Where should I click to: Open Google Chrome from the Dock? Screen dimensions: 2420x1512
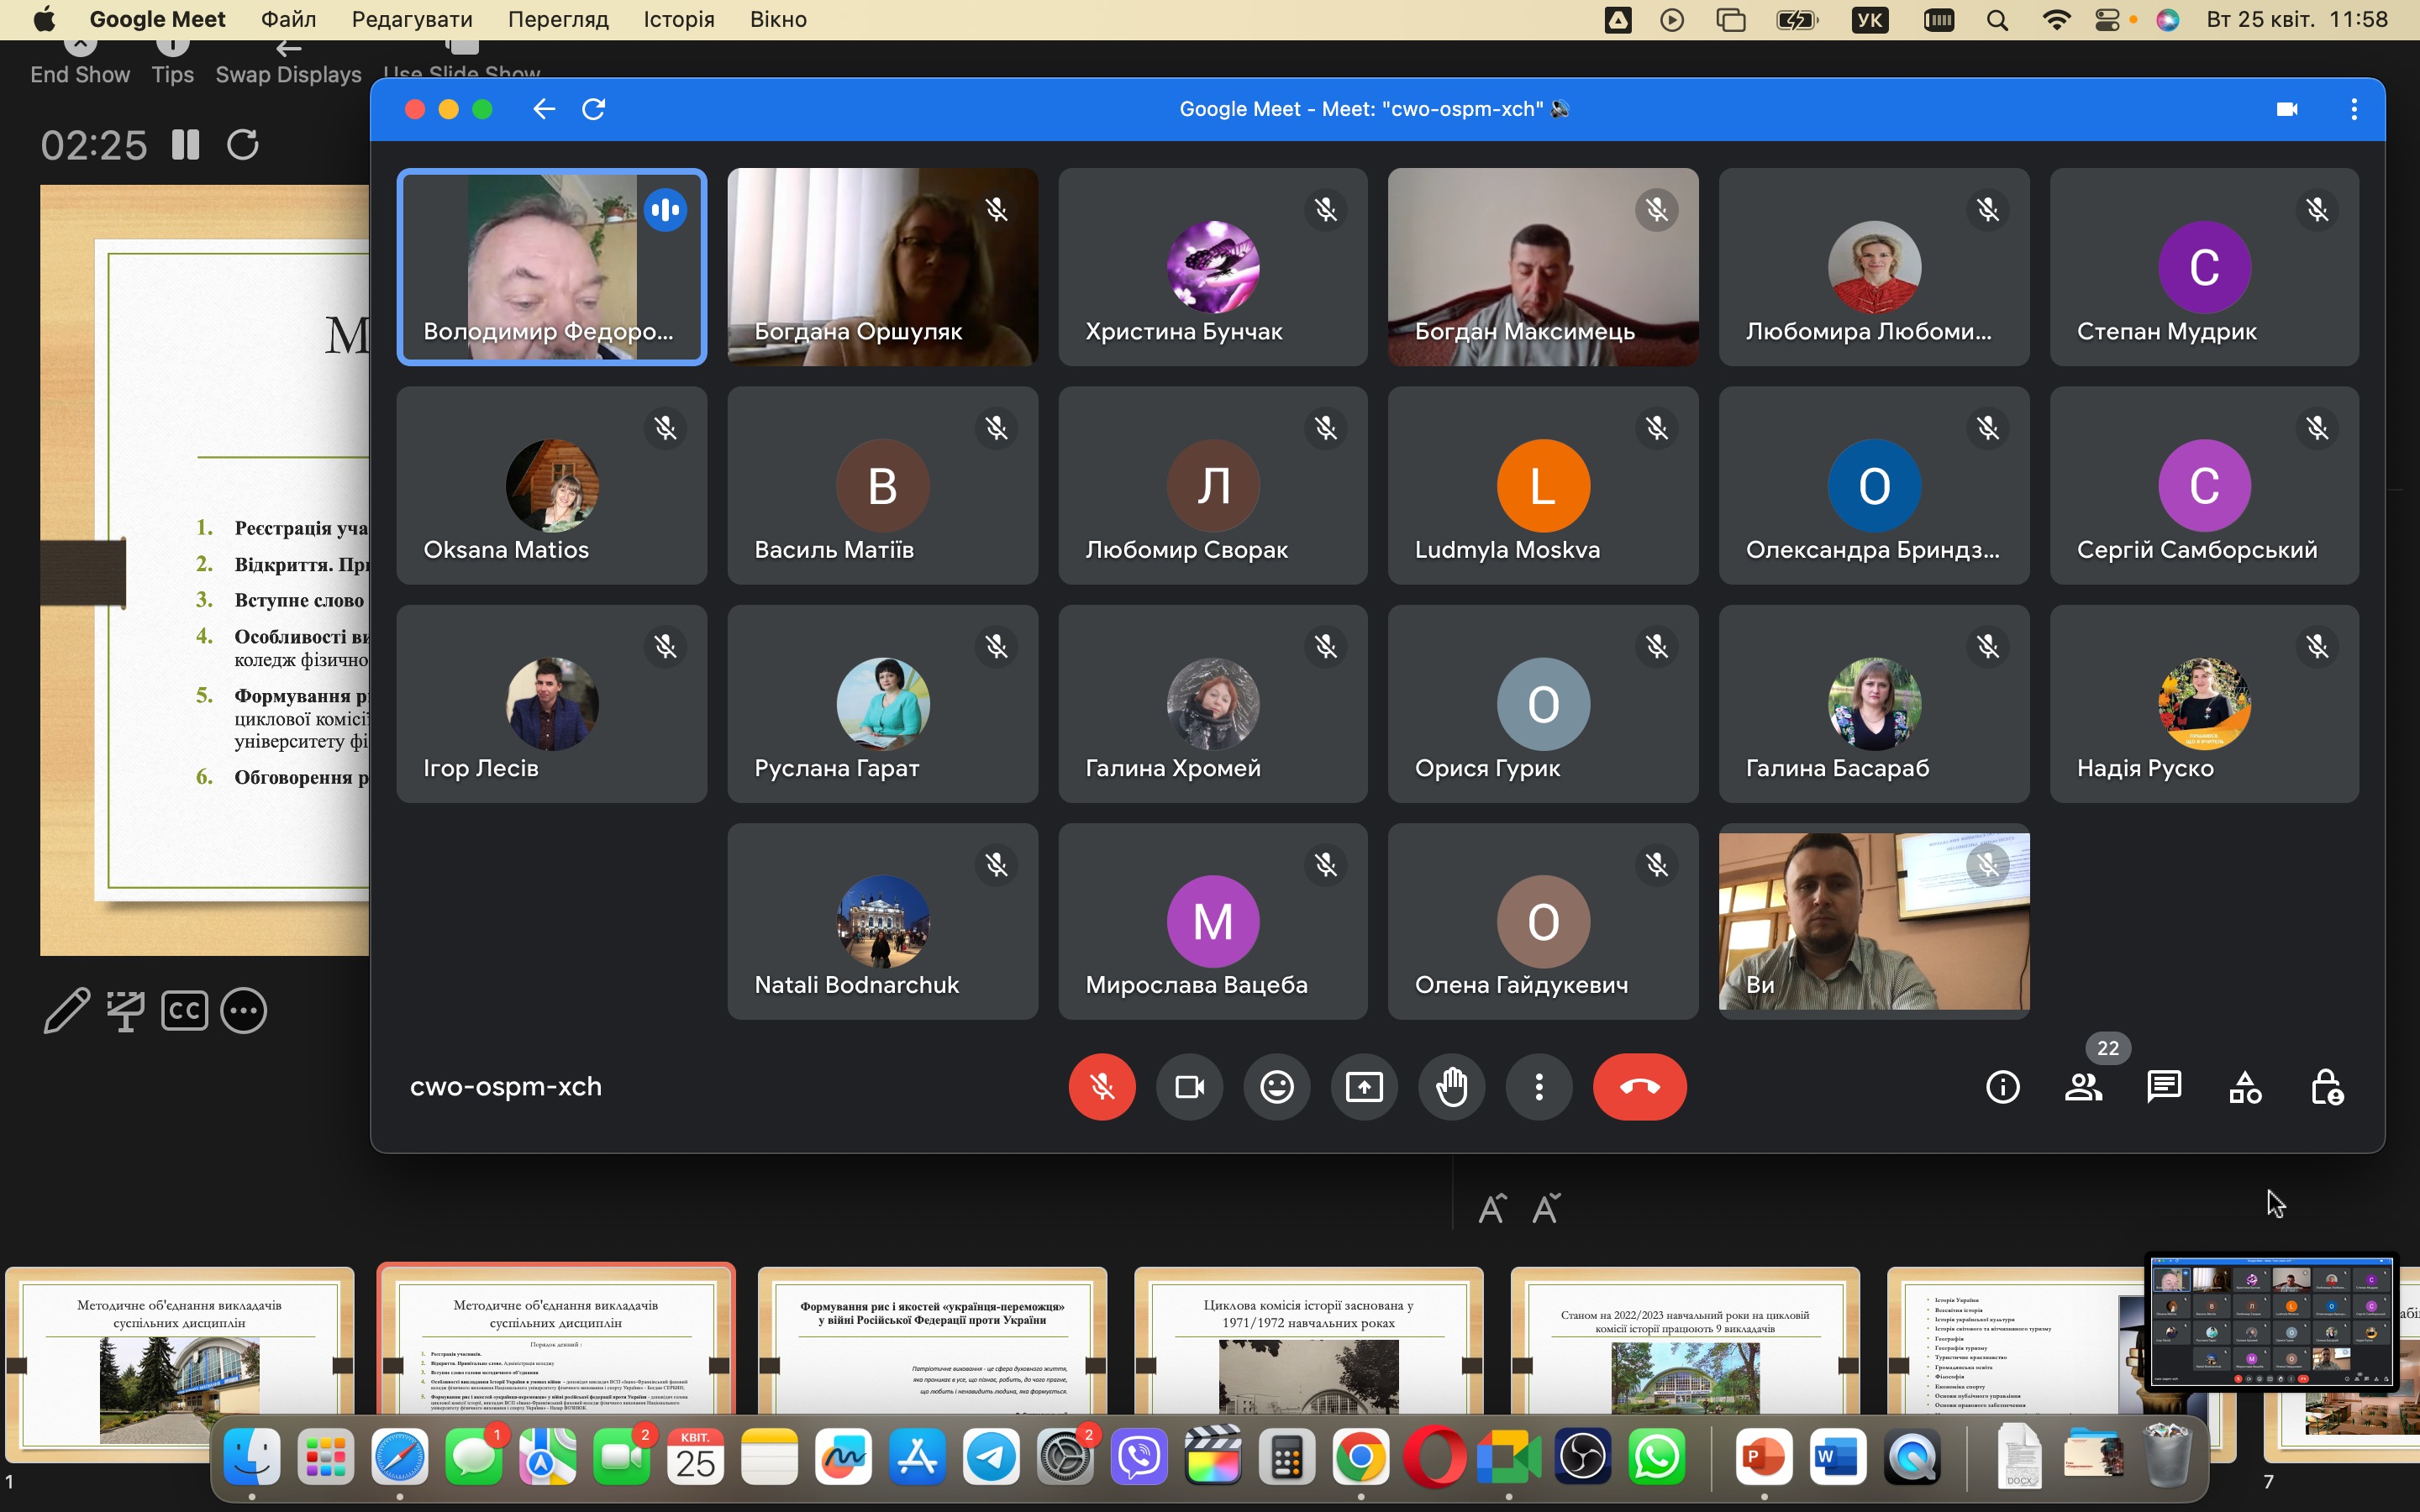1360,1457
